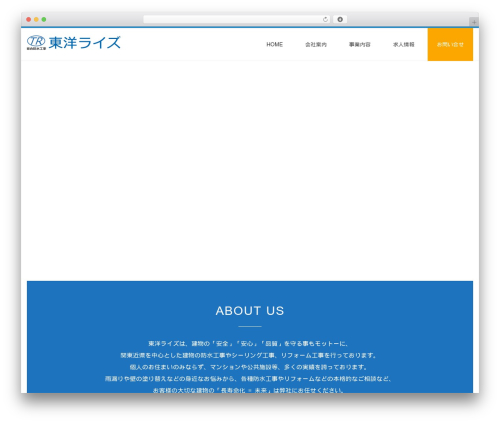Click the download icon beside the address bar
Viewport: 500px width, 423px height.
click(x=340, y=20)
